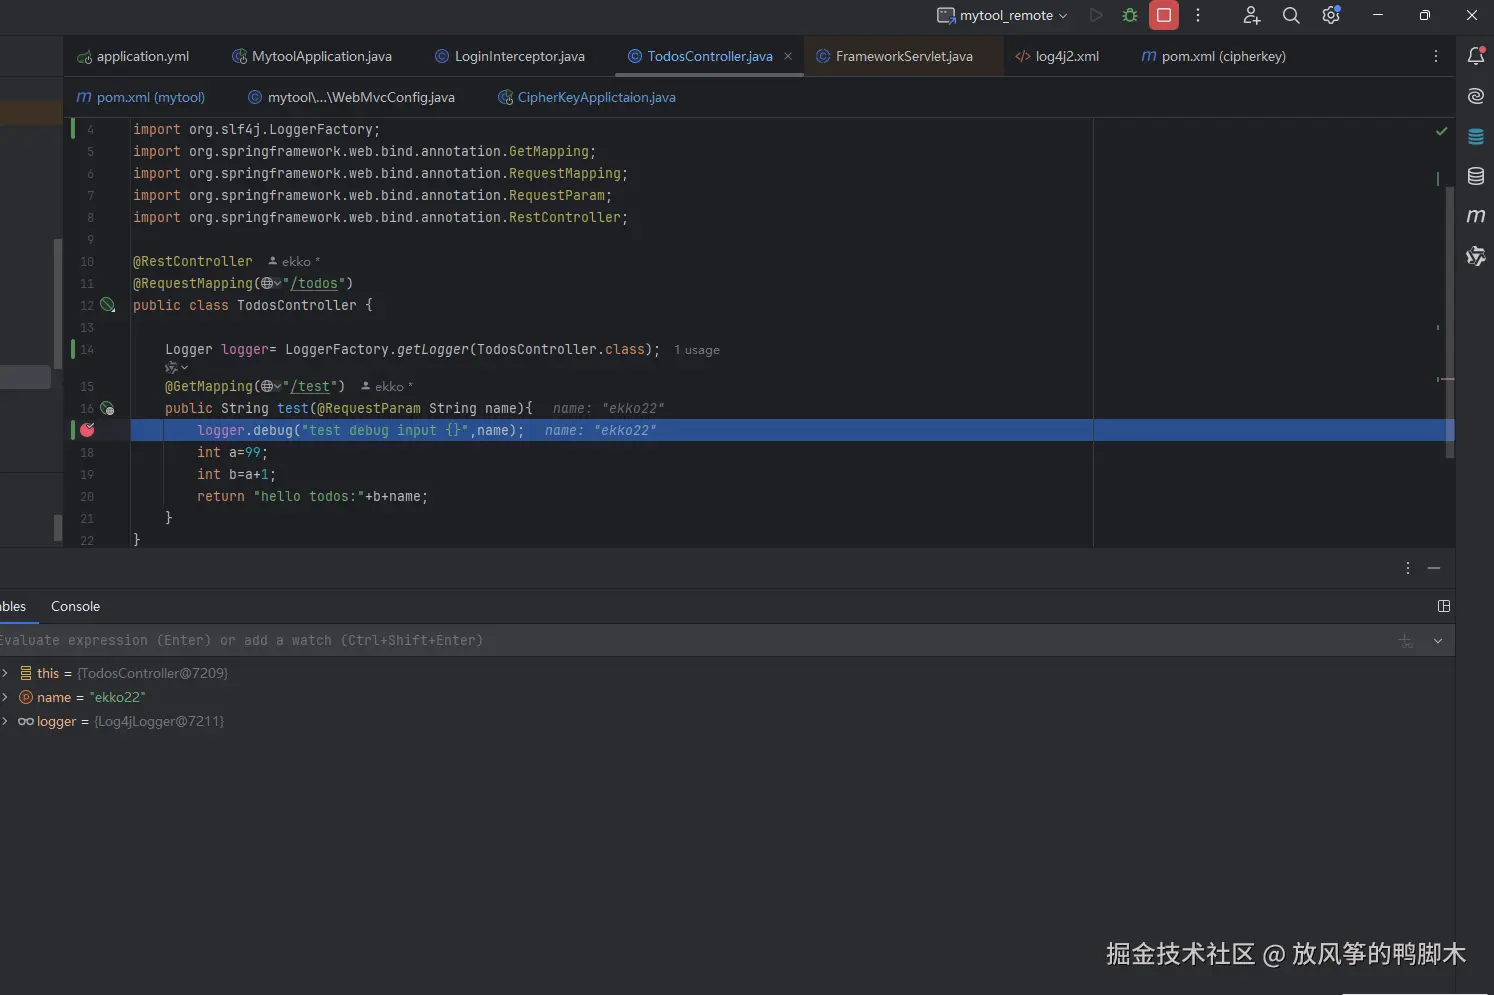Minimize the debug tool window
The width and height of the screenshot is (1494, 995).
coord(1434,568)
